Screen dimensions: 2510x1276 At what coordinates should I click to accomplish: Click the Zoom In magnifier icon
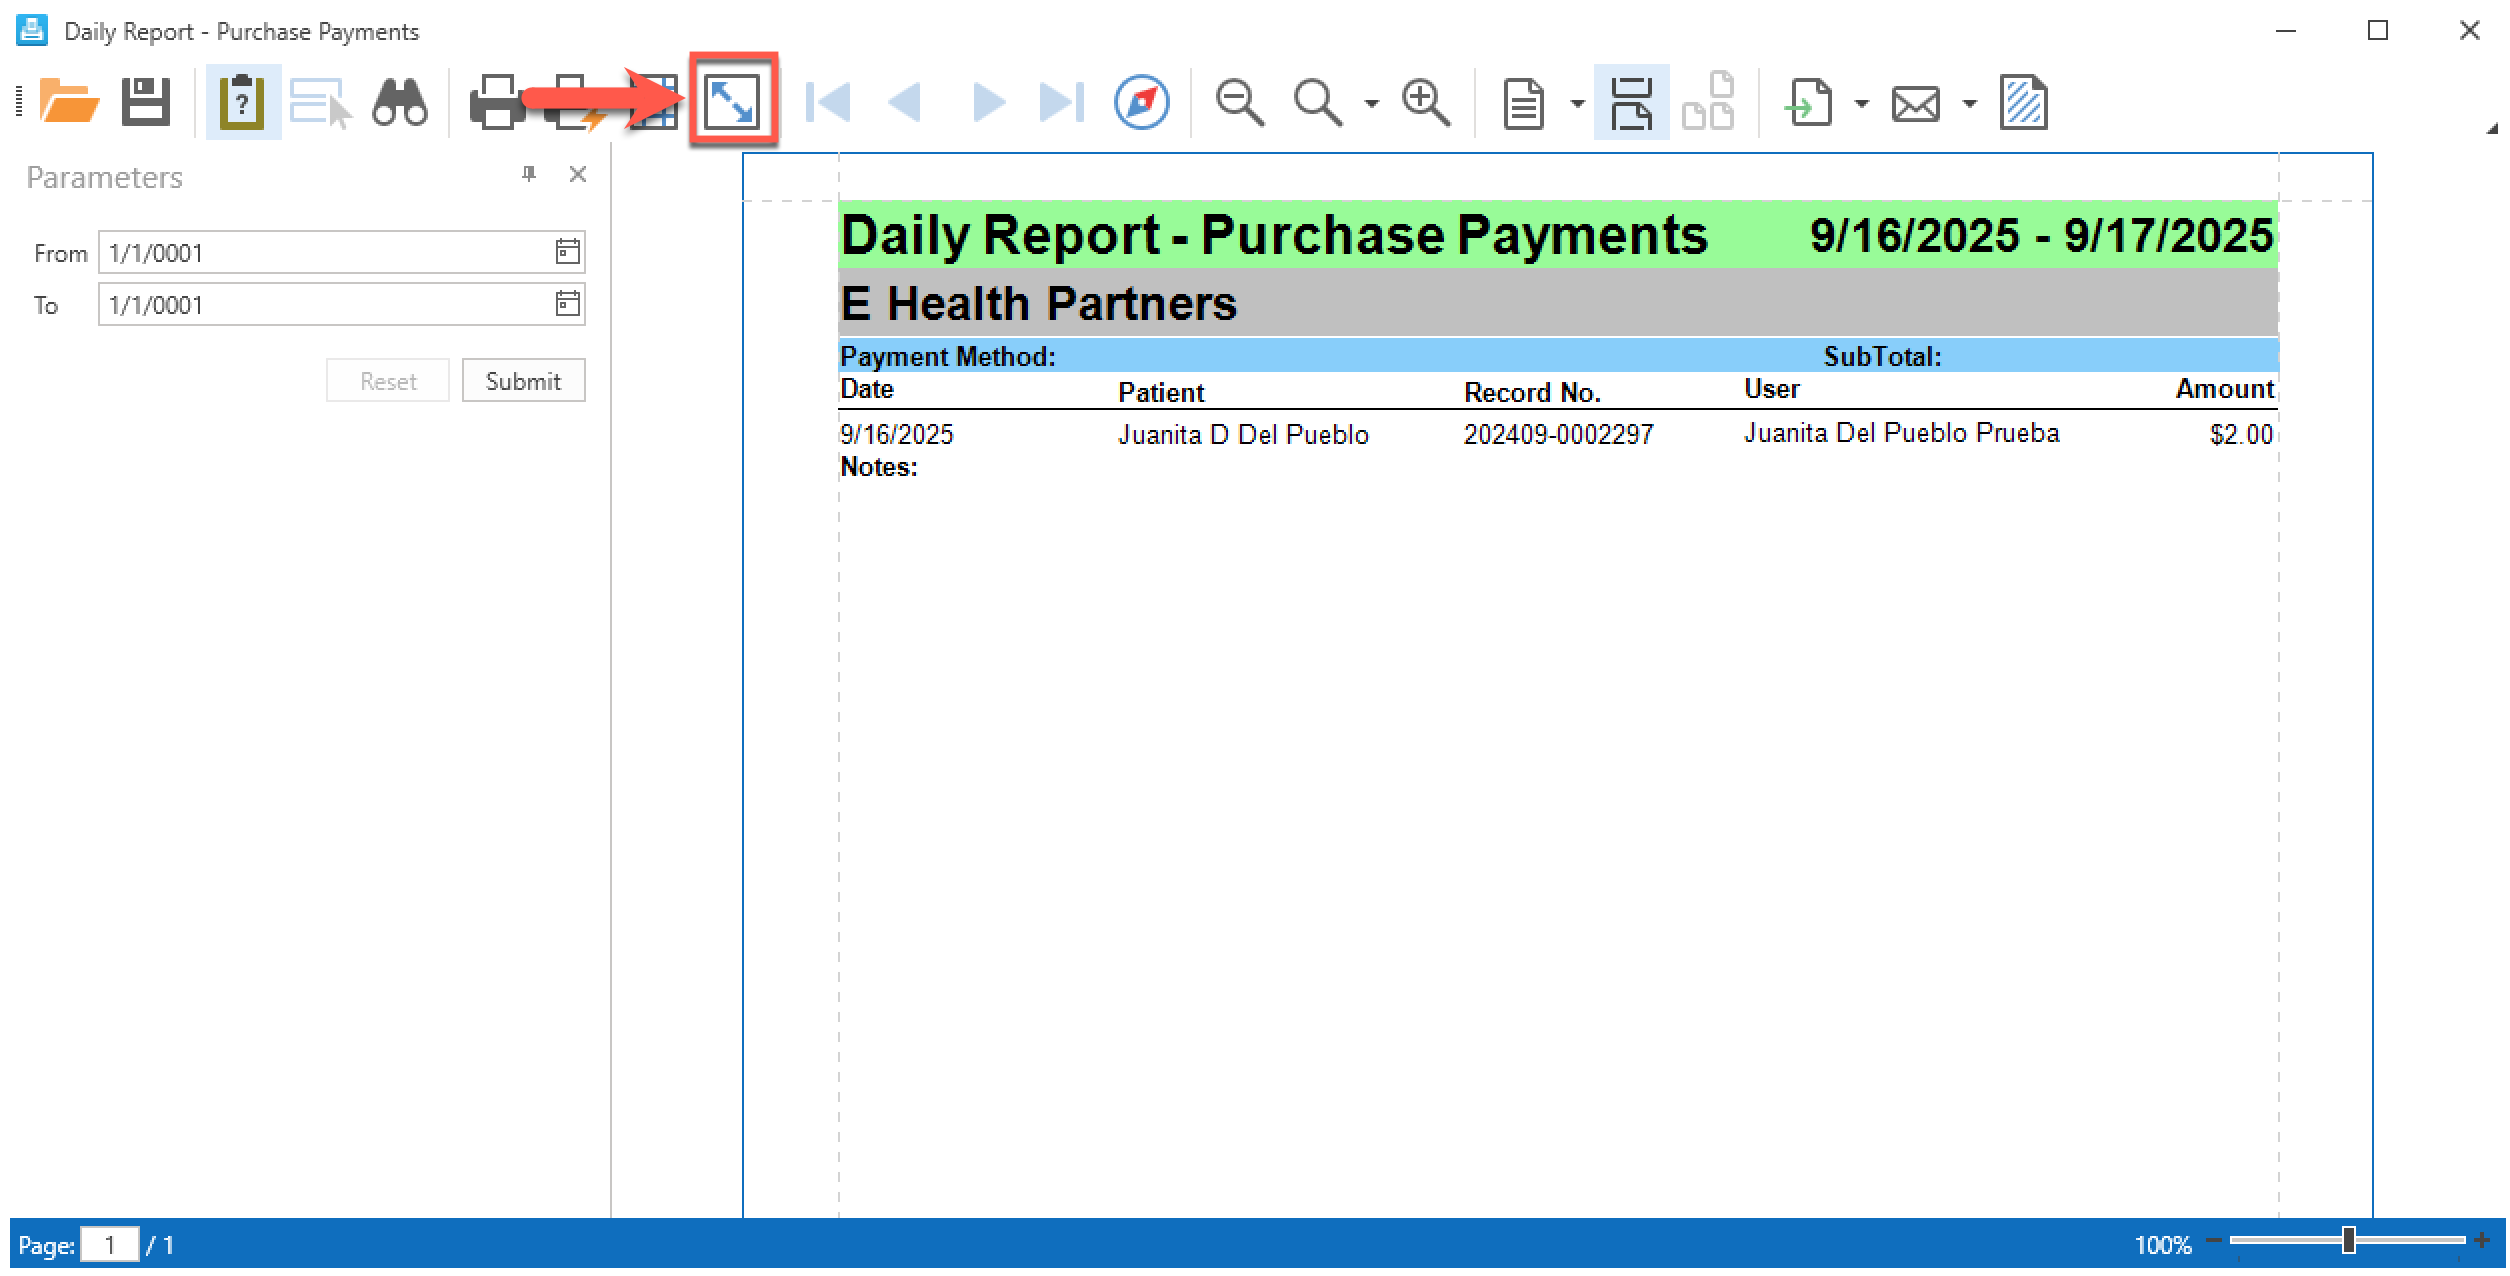tap(1425, 102)
